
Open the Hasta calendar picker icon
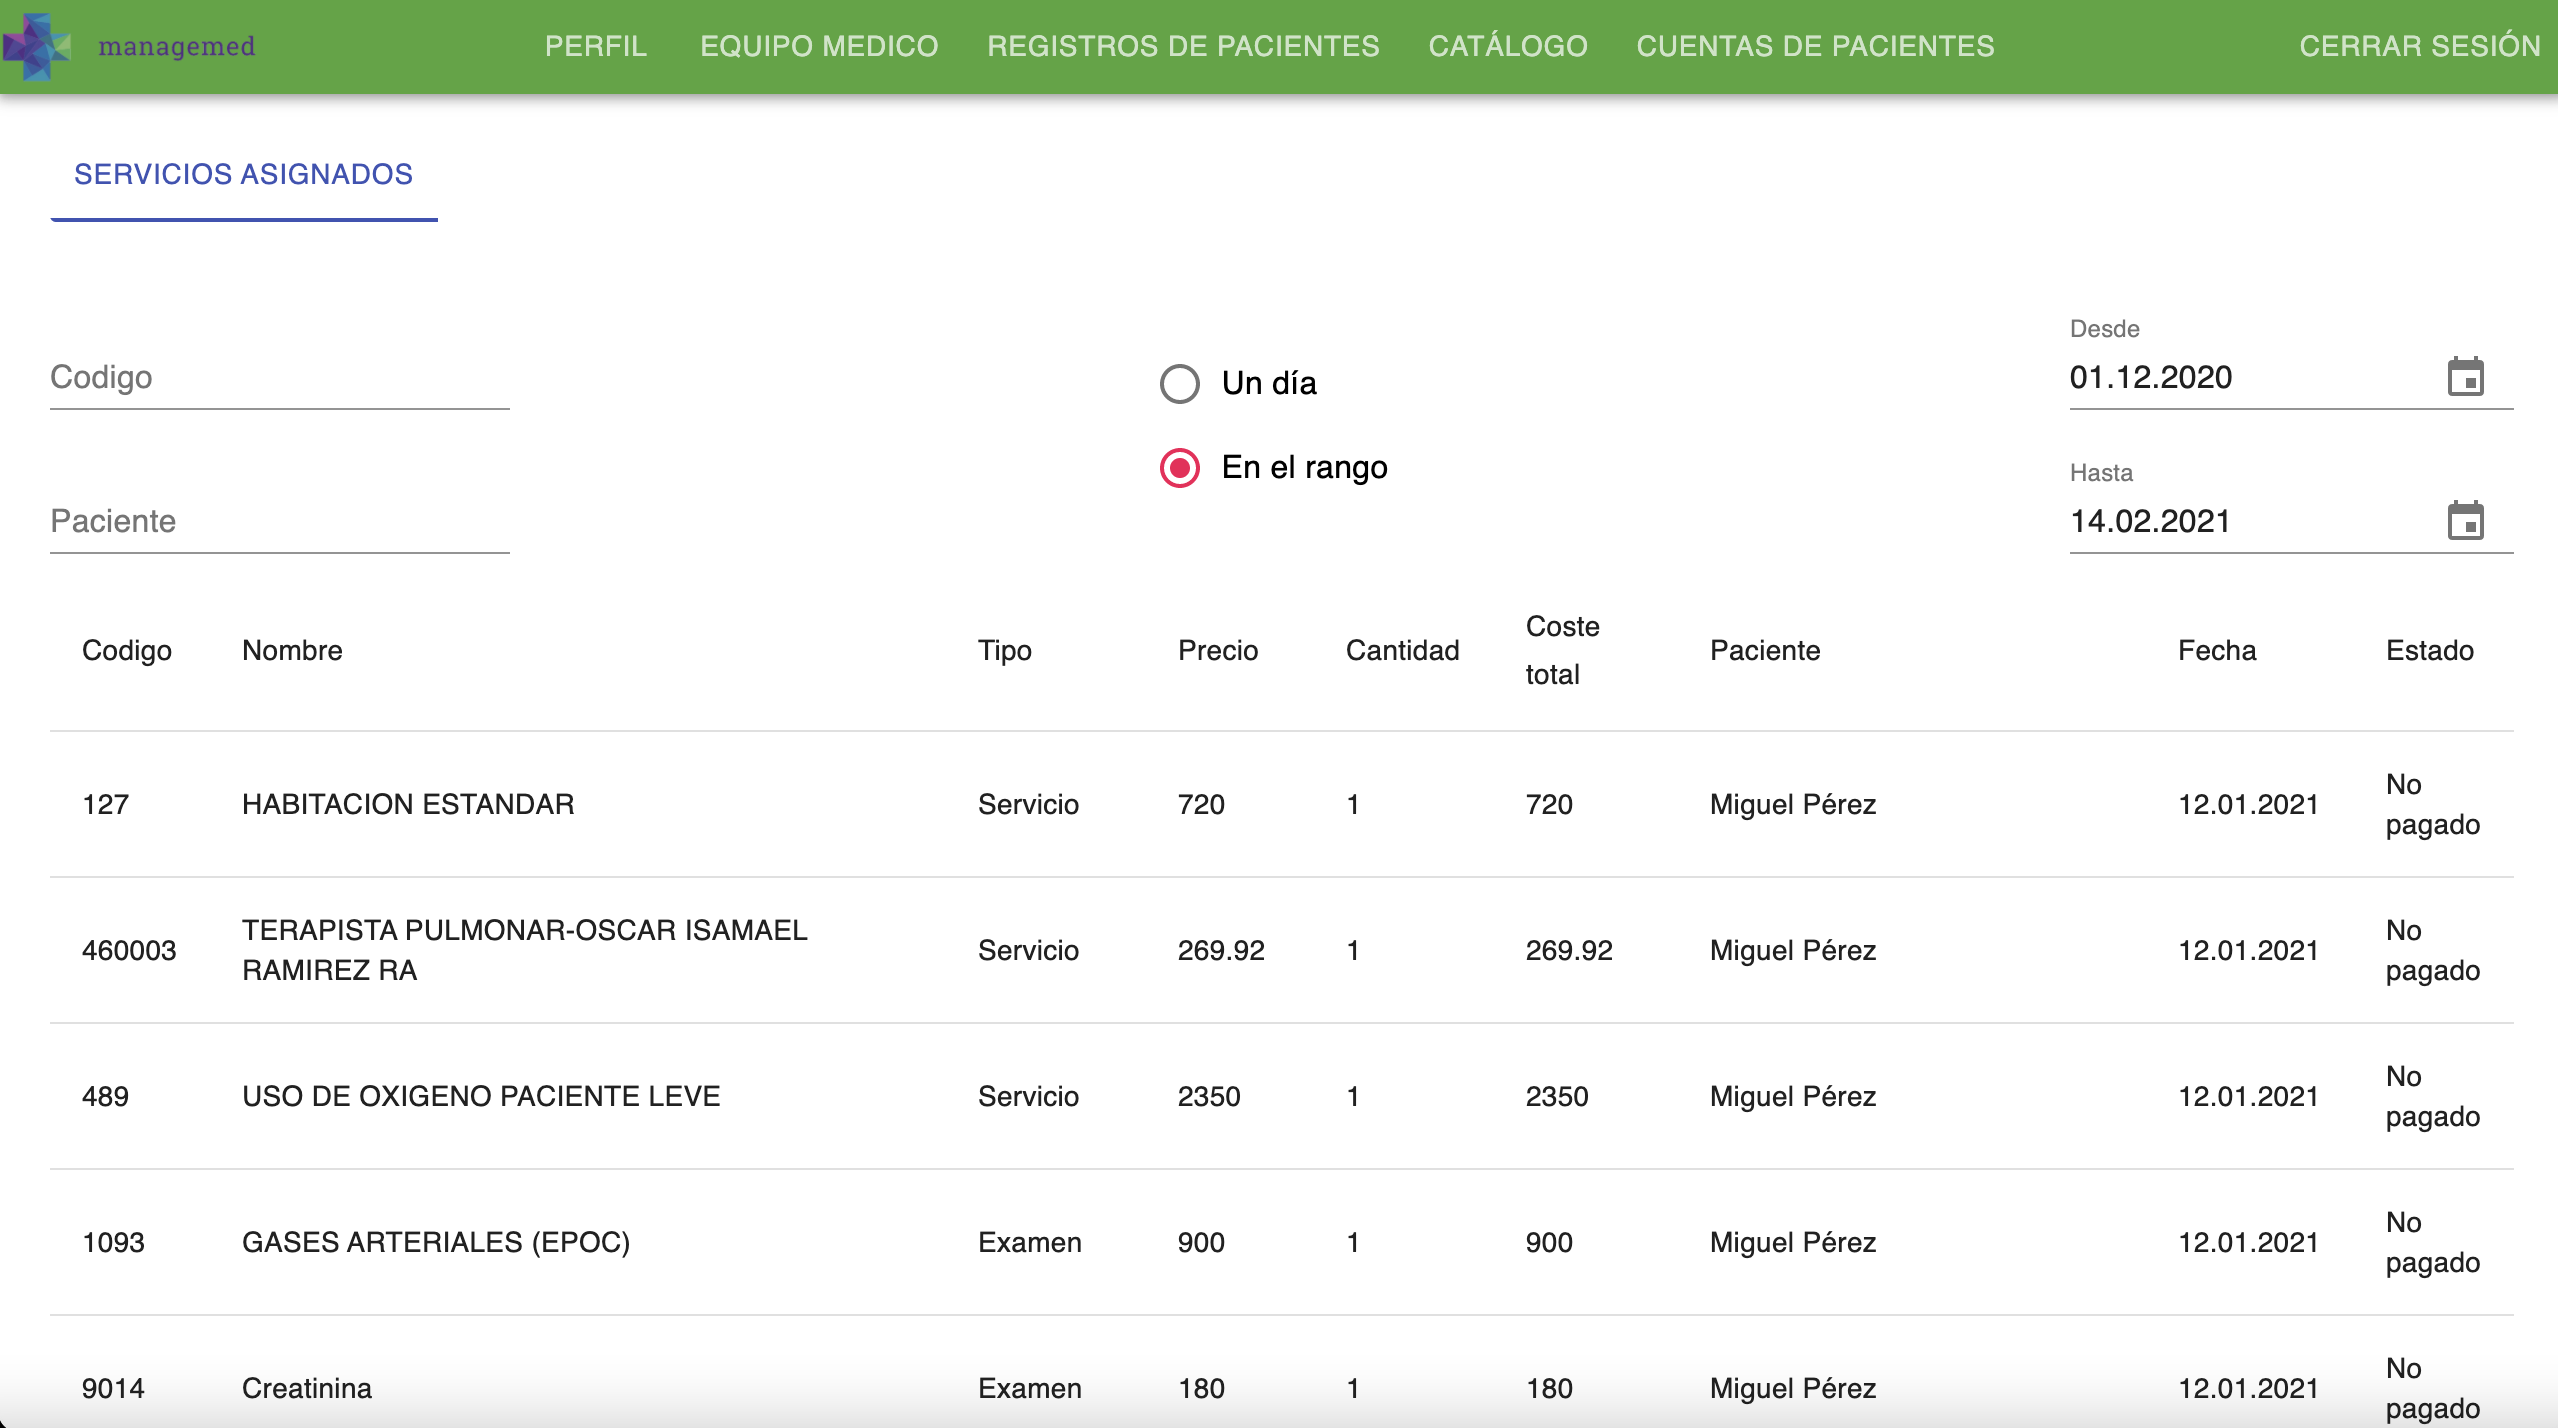point(2465,521)
